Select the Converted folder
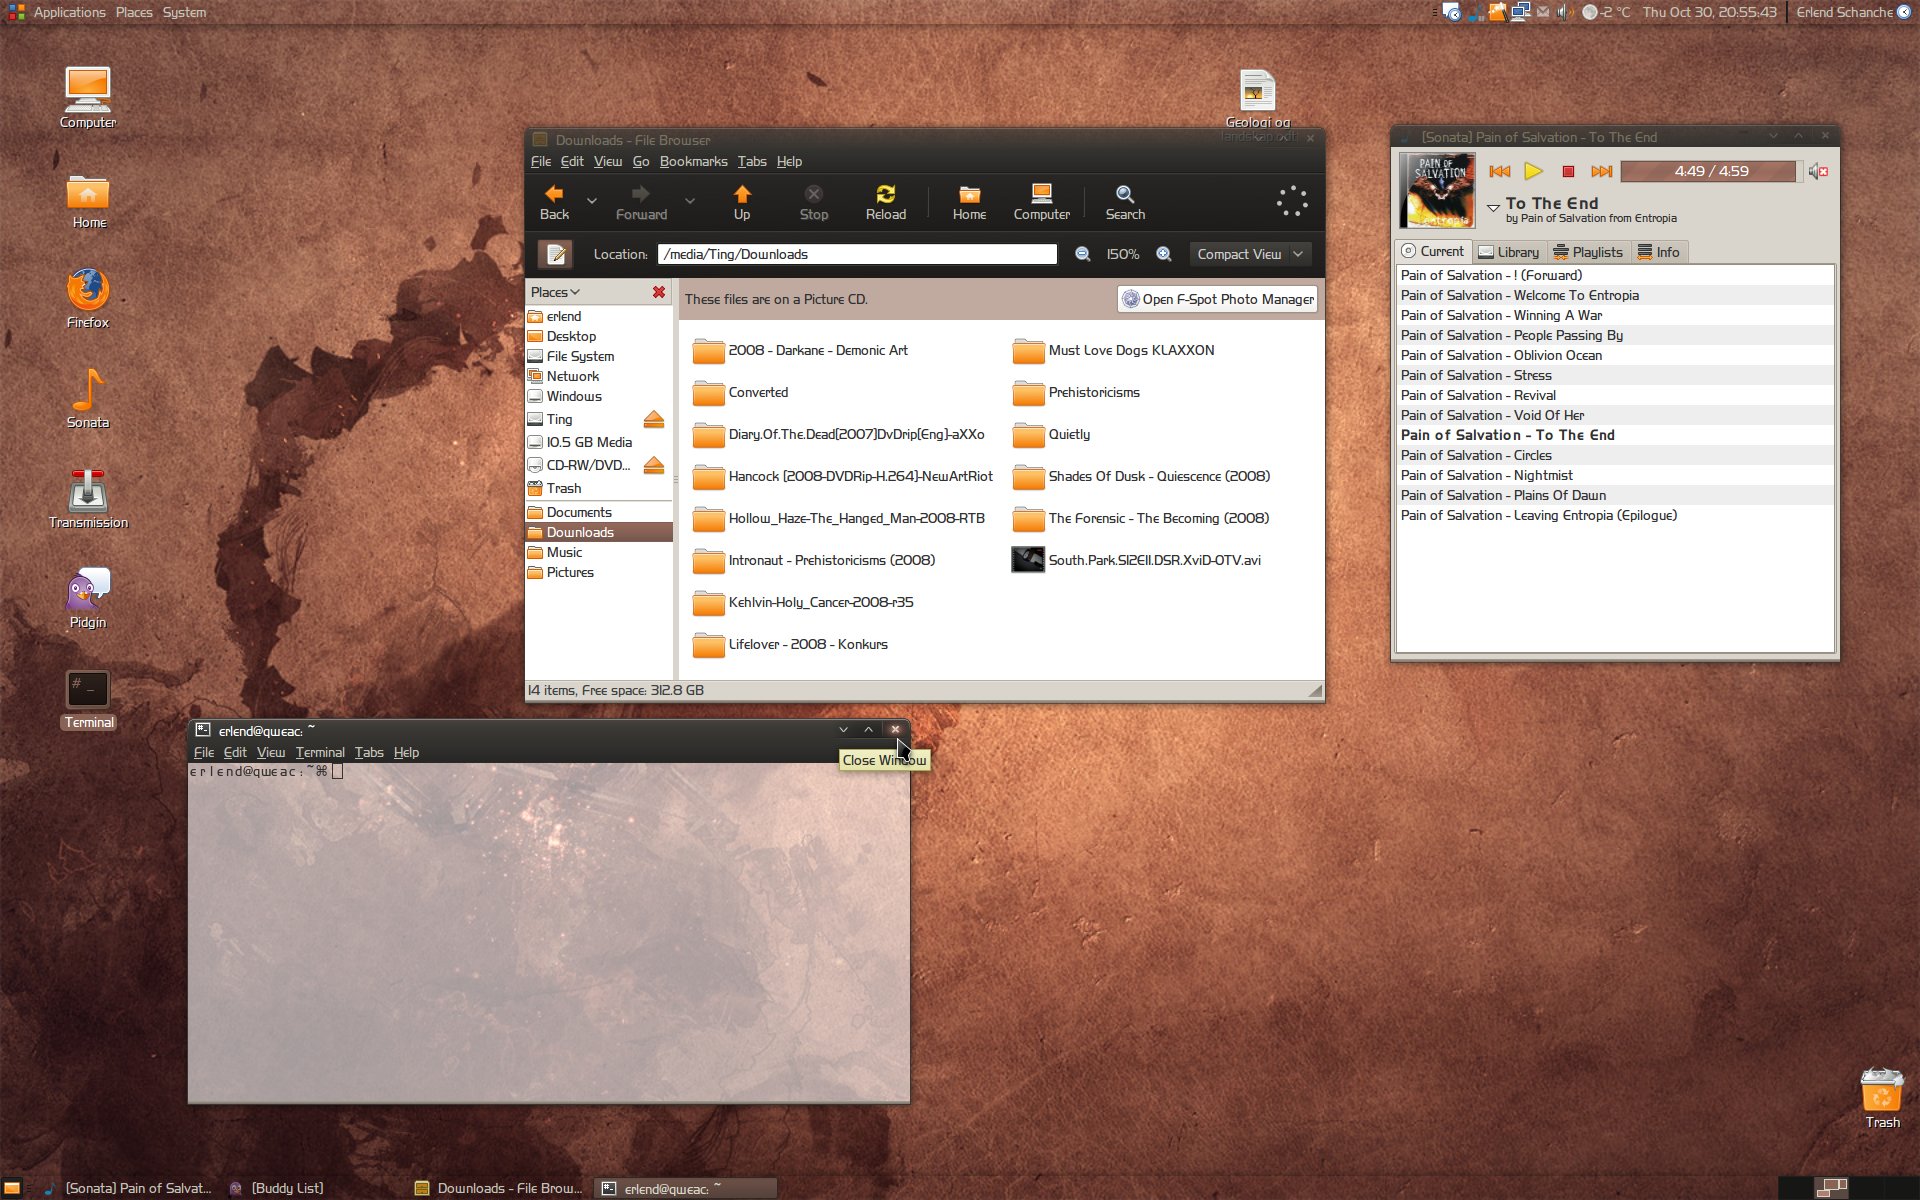The image size is (1920, 1200). tap(741, 392)
